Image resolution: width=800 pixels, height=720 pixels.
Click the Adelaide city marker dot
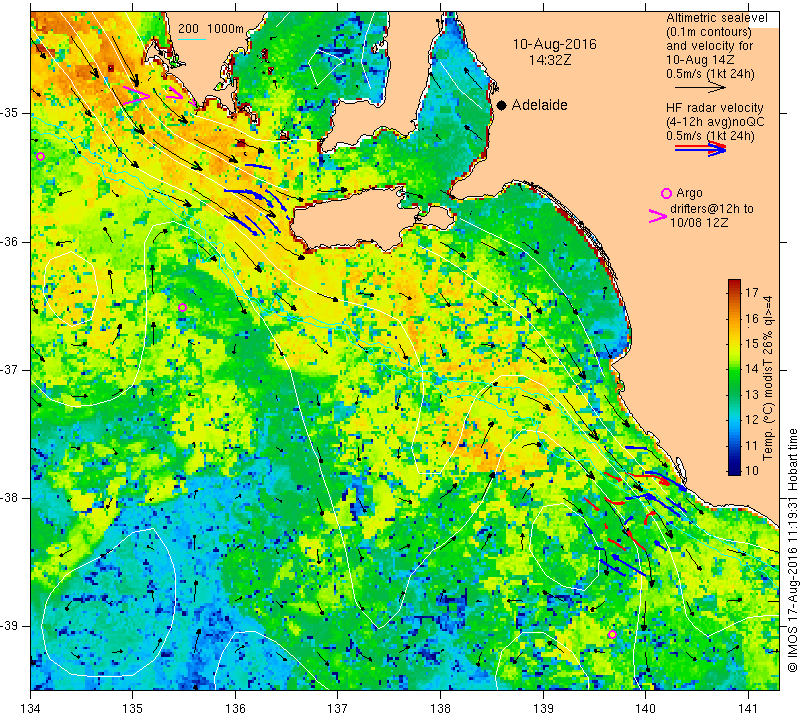click(x=502, y=105)
